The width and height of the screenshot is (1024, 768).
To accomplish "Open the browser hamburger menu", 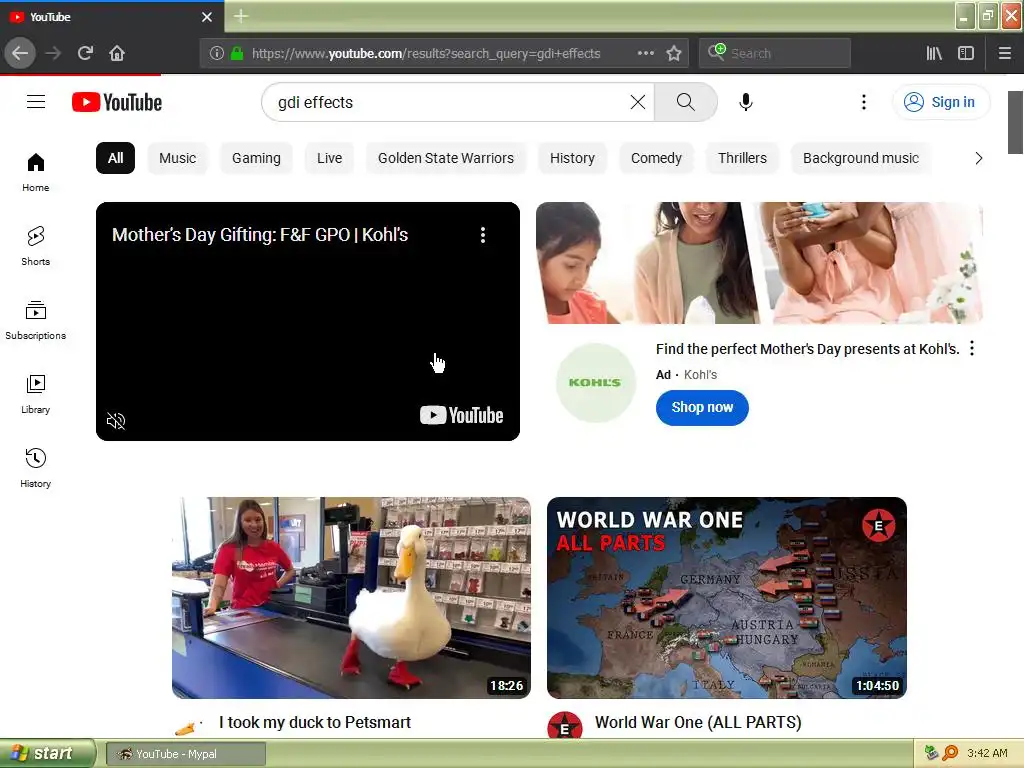I will (x=1004, y=54).
